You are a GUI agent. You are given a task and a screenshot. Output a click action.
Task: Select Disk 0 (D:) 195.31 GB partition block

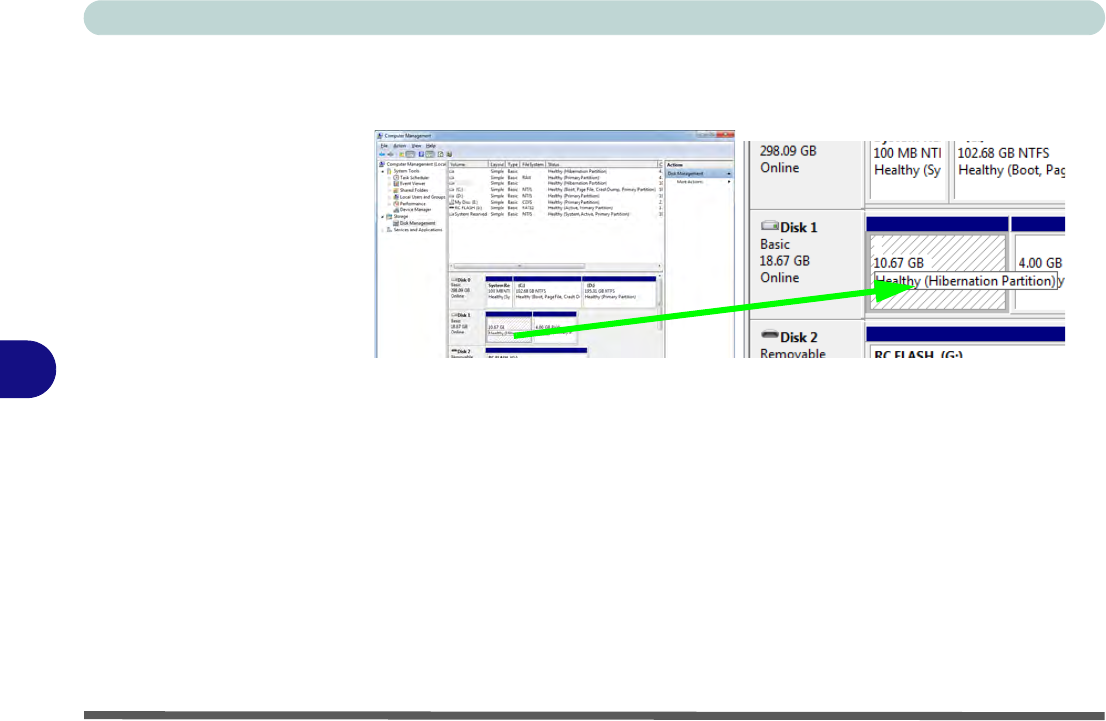tap(620, 290)
